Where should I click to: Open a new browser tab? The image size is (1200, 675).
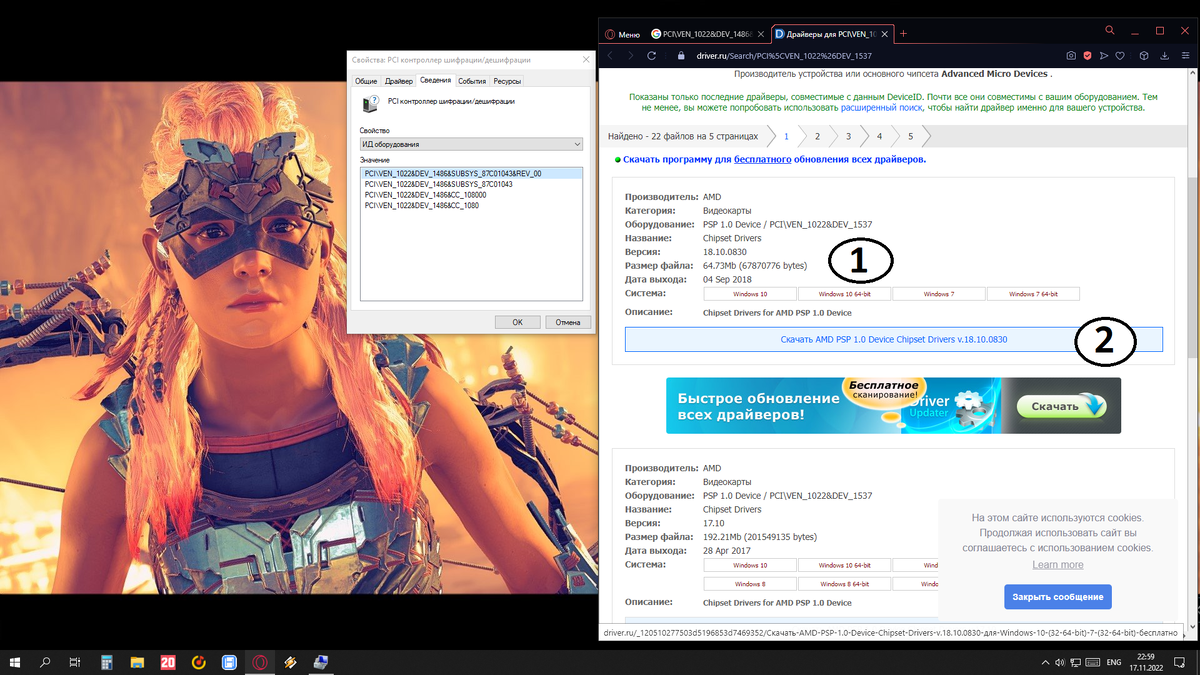(x=904, y=33)
